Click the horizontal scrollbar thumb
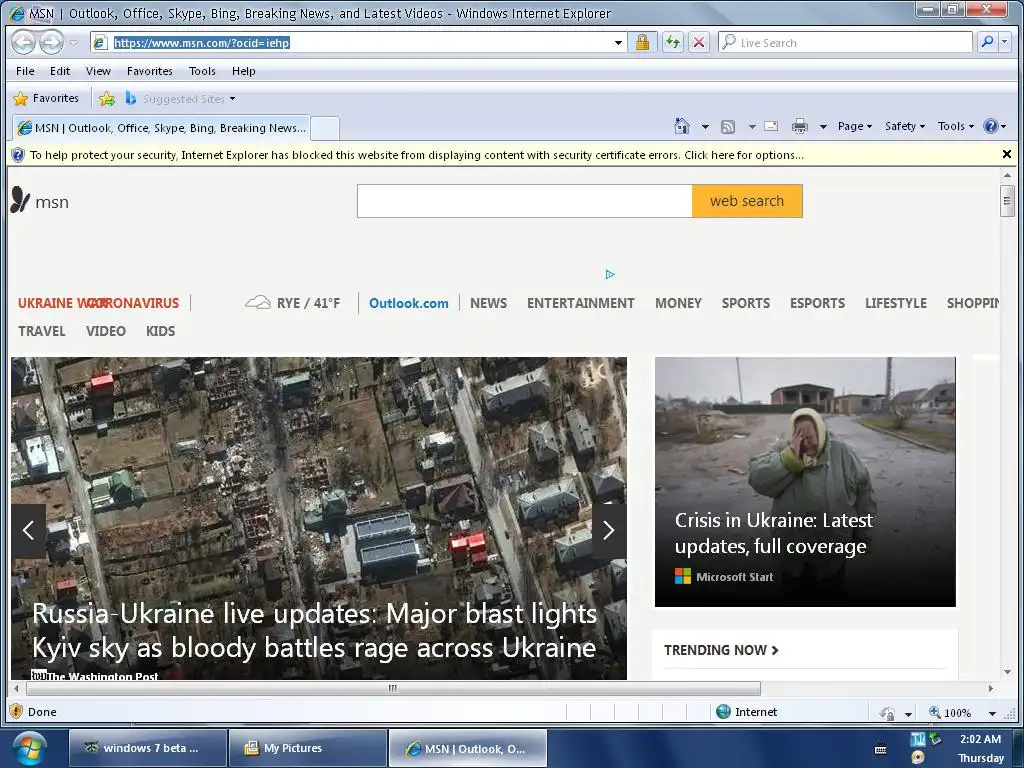Viewport: 1024px width, 768px height. (x=393, y=688)
